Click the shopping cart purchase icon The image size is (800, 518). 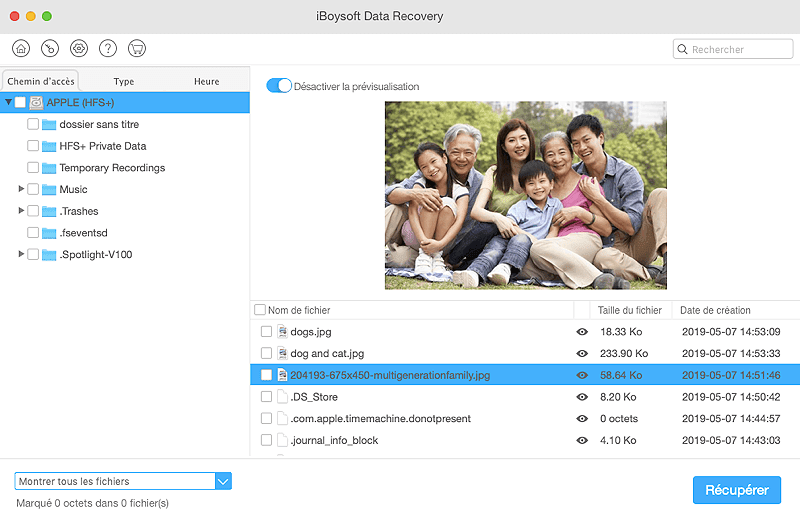137,48
